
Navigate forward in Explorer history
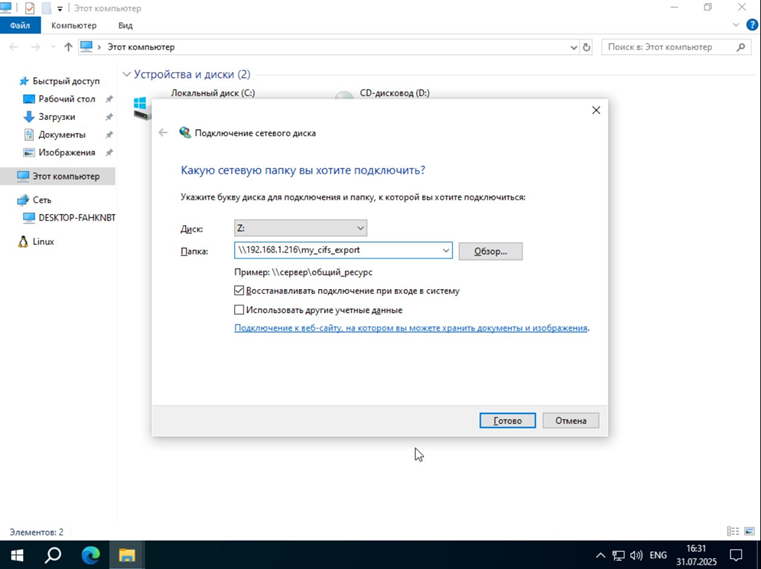tap(36, 47)
